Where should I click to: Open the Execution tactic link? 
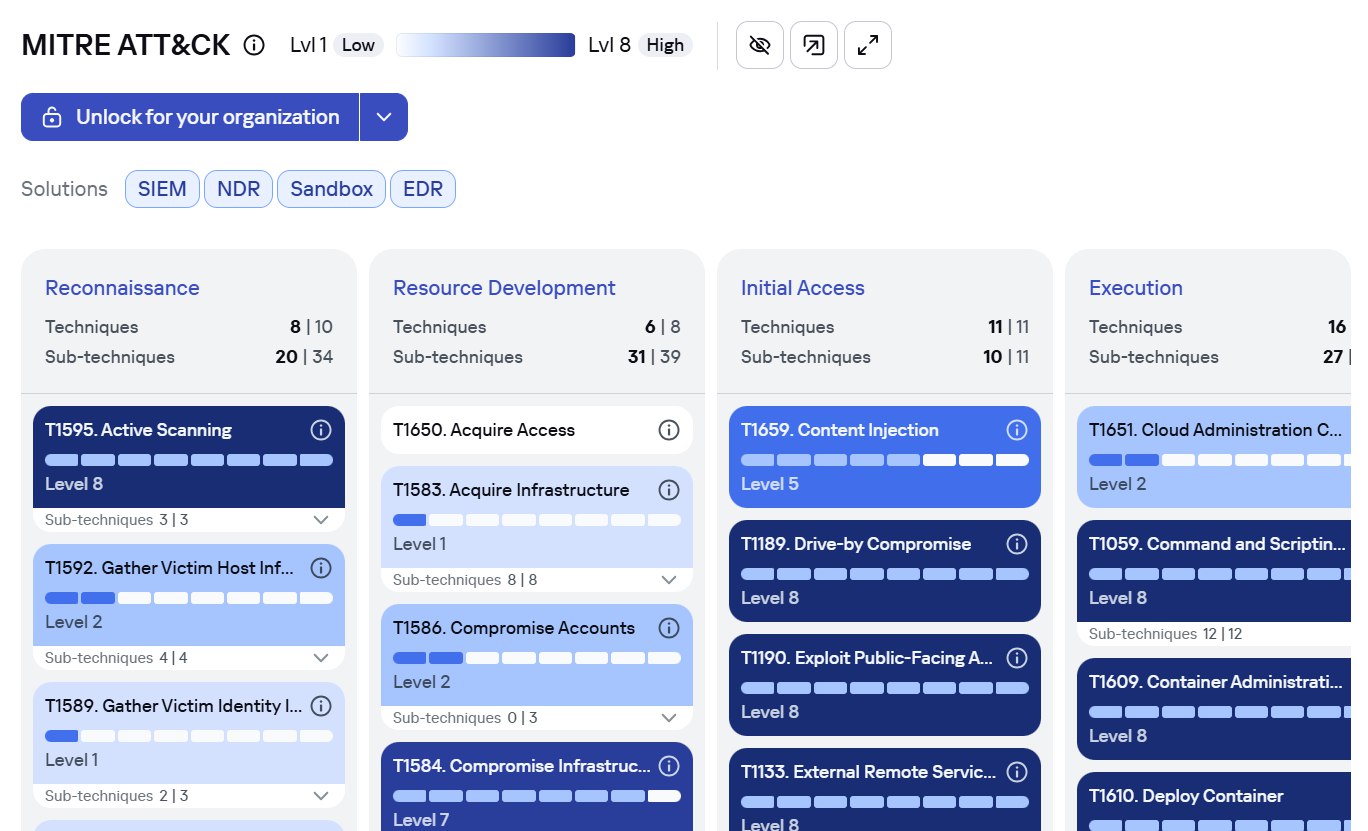pos(1136,288)
